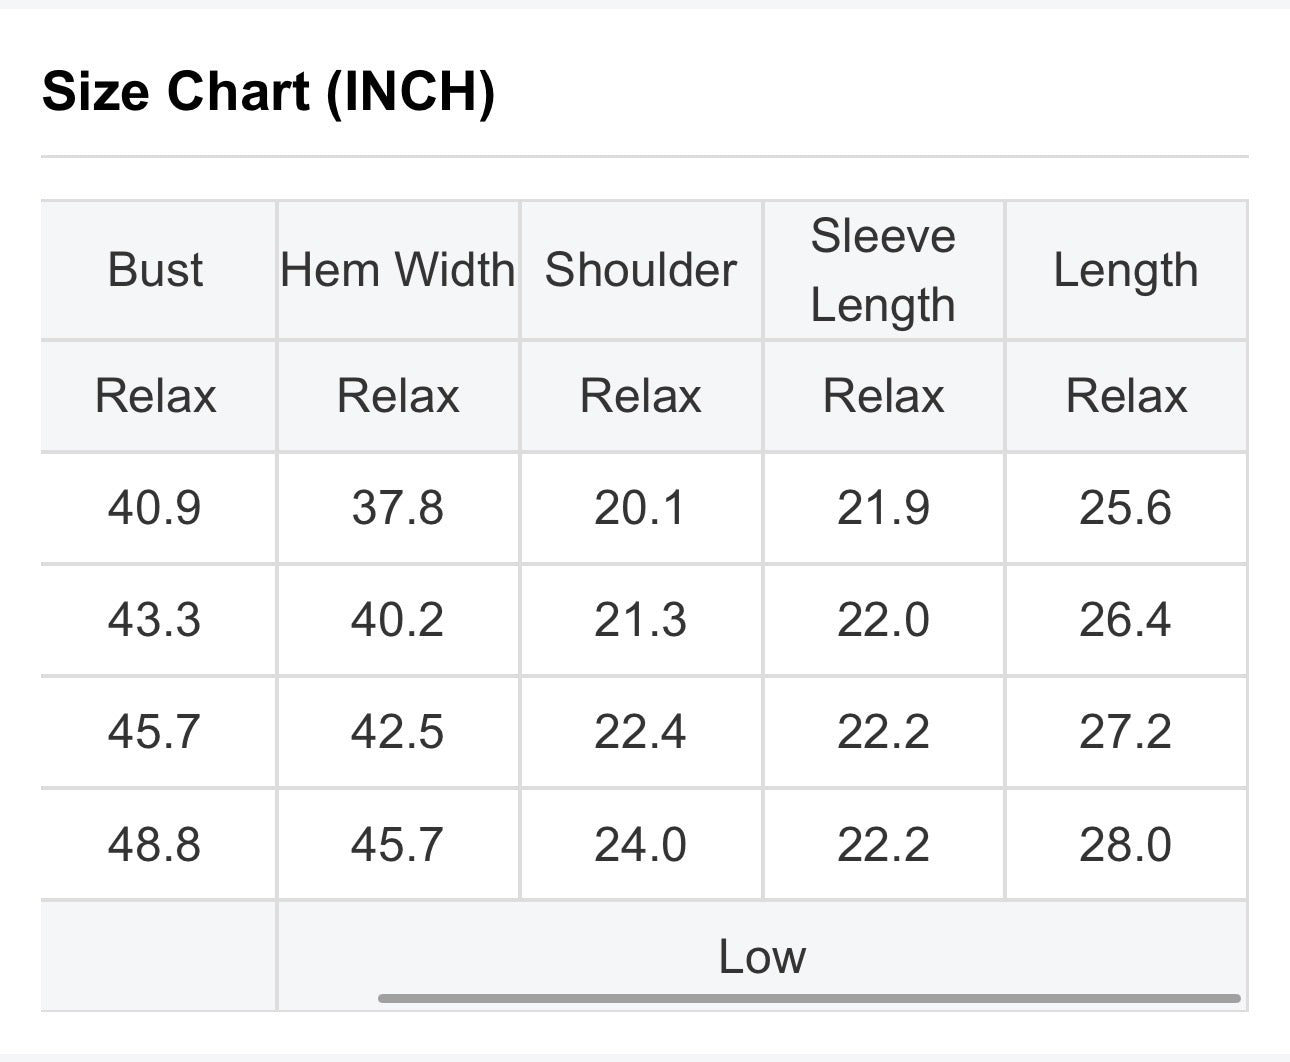Click the 26.4 length value
This screenshot has height=1062, width=1290.
pyautogui.click(x=1126, y=620)
